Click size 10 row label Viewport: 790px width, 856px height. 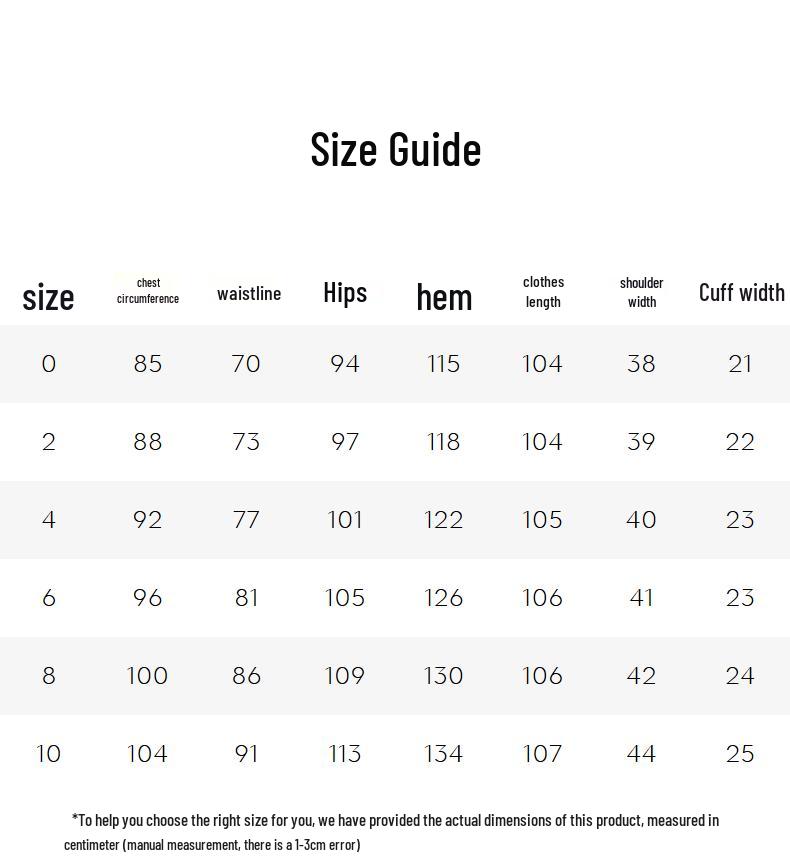click(x=49, y=754)
